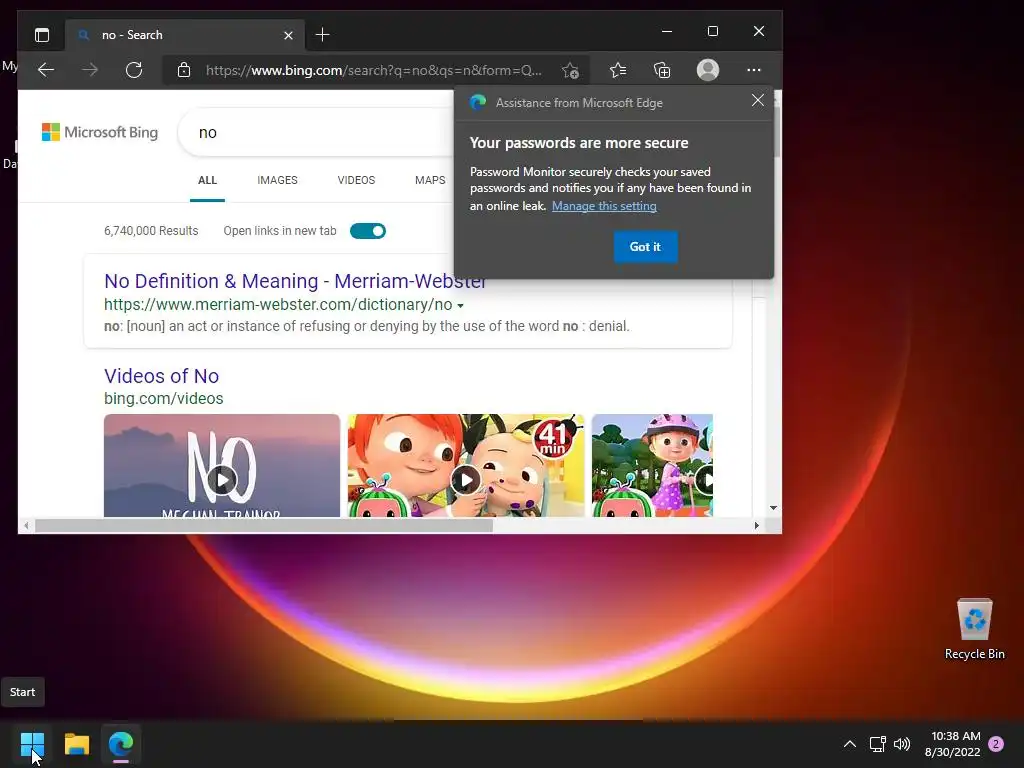The width and height of the screenshot is (1024, 768).
Task: Open Manage this setting link
Action: pos(604,206)
